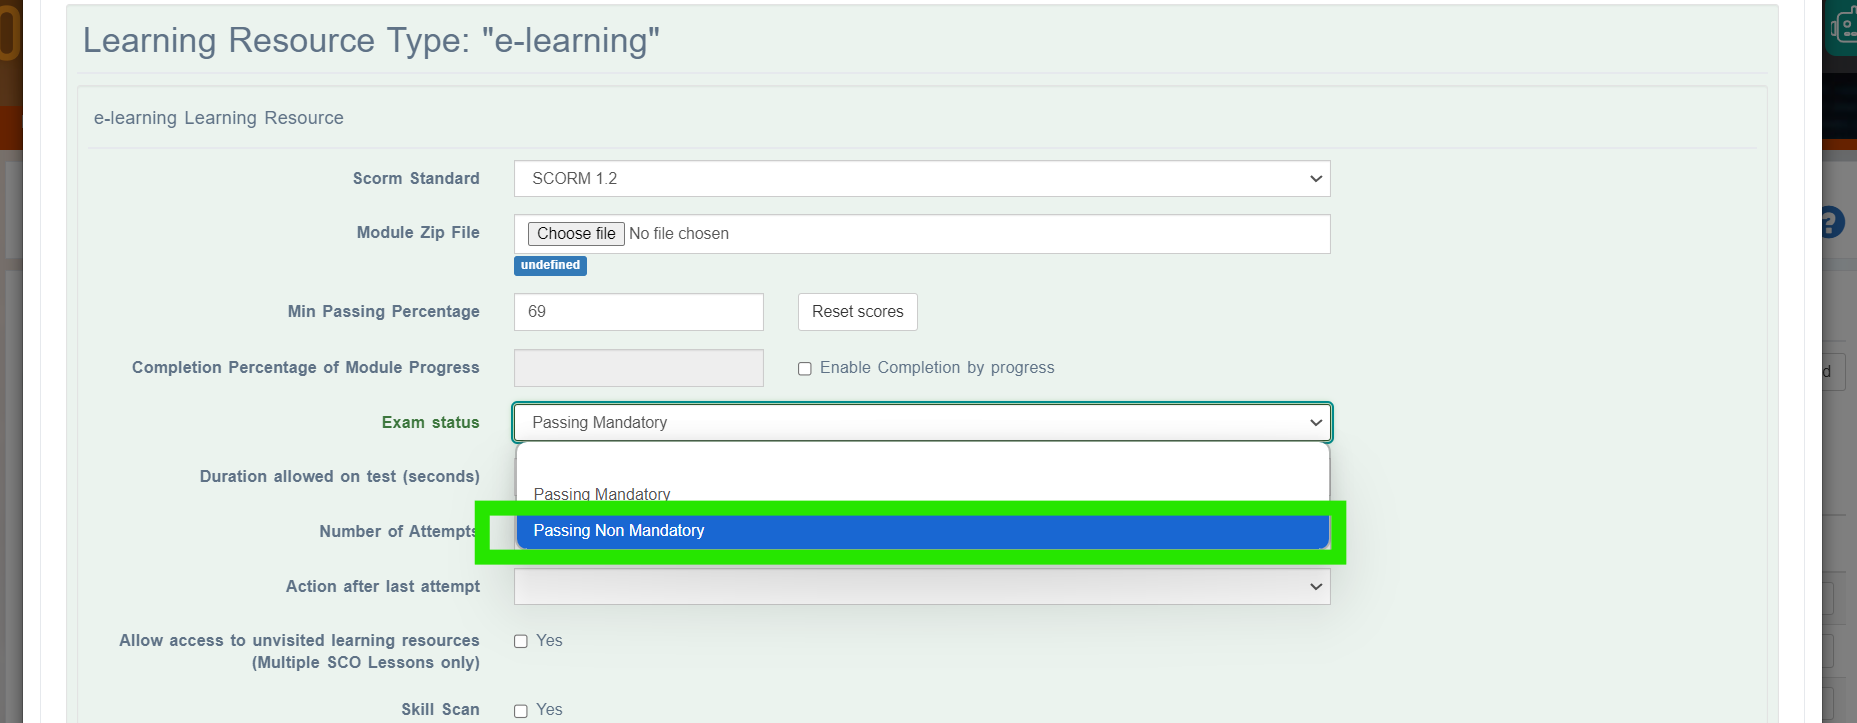This screenshot has width=1857, height=723.
Task: Expand the Action after last attempt dropdown
Action: (922, 586)
